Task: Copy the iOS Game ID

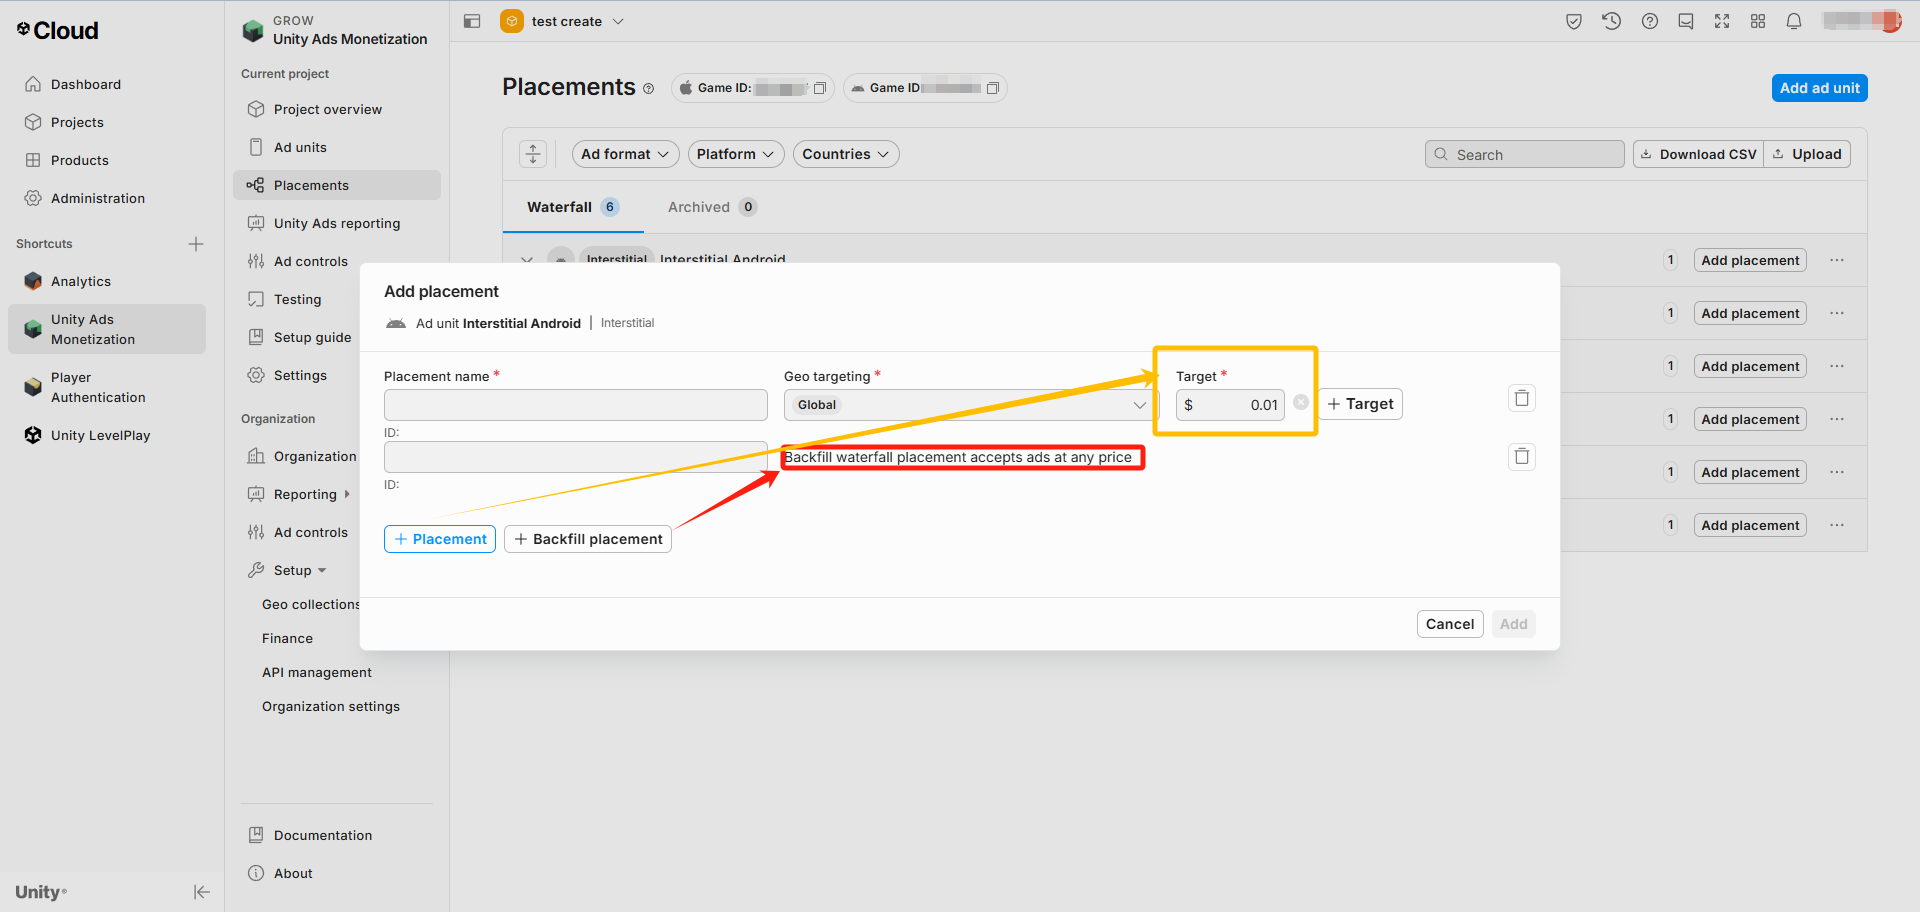Action: coord(819,88)
